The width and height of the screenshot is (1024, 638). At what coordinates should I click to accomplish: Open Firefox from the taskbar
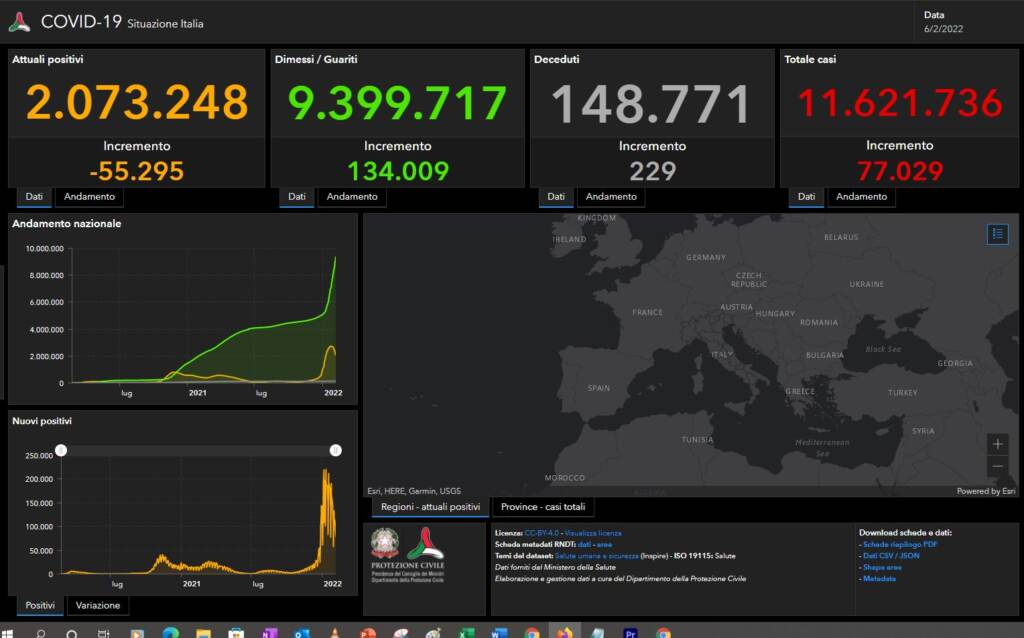565,633
